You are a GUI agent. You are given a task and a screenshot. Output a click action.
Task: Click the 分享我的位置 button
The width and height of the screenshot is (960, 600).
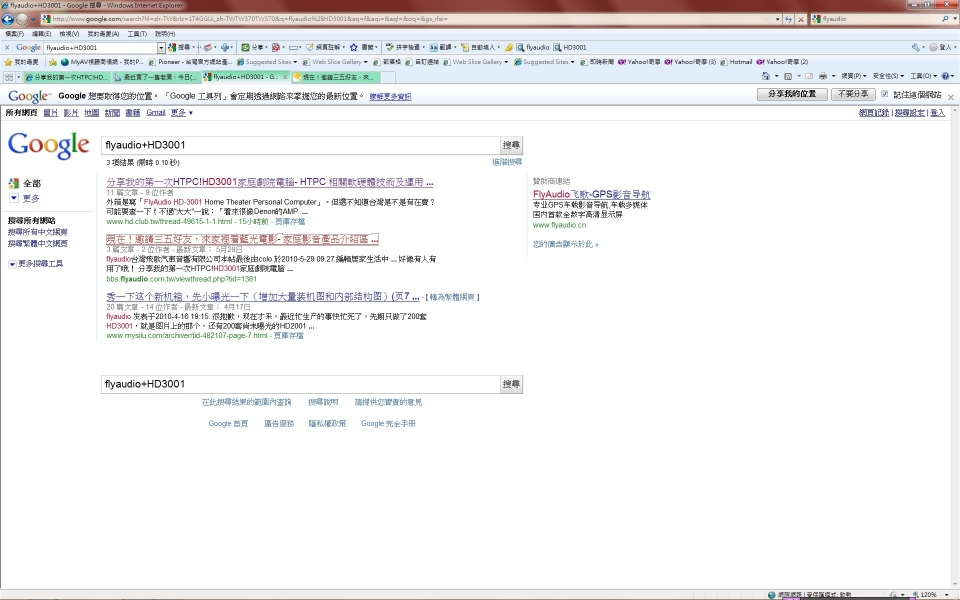(792, 94)
